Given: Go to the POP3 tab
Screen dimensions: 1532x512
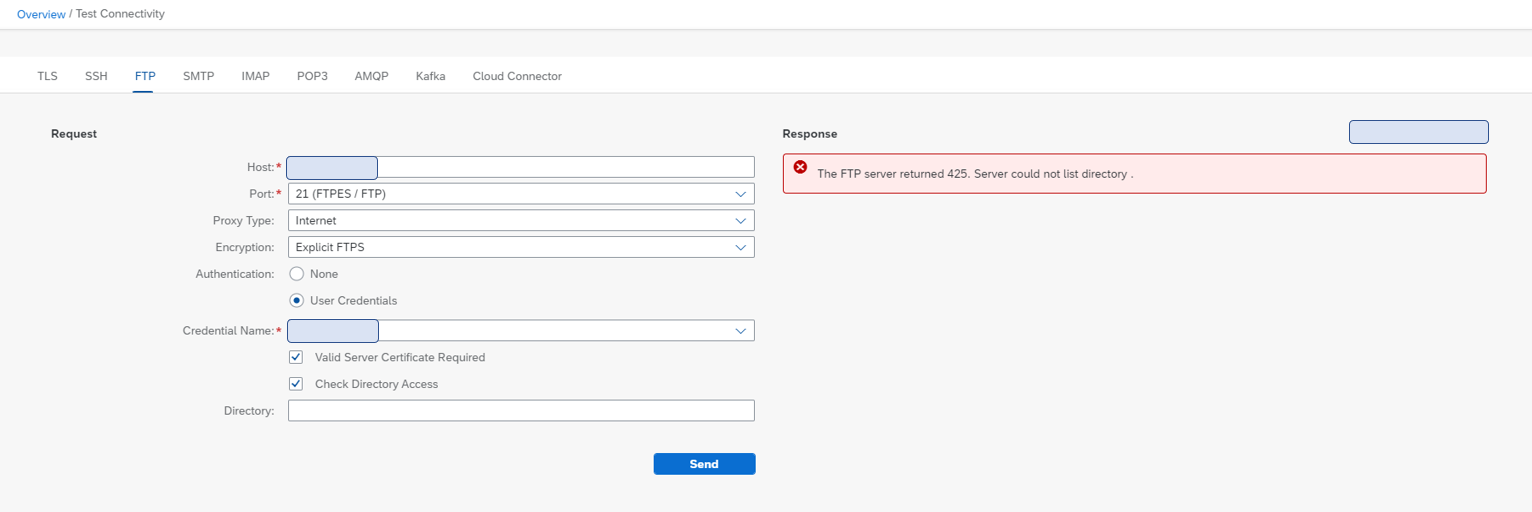Looking at the screenshot, I should 312,76.
